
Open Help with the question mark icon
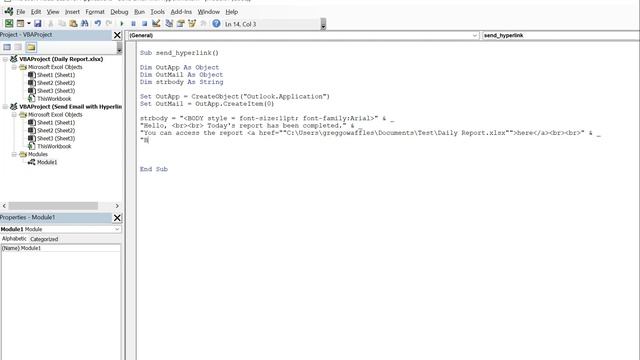(x=216, y=24)
